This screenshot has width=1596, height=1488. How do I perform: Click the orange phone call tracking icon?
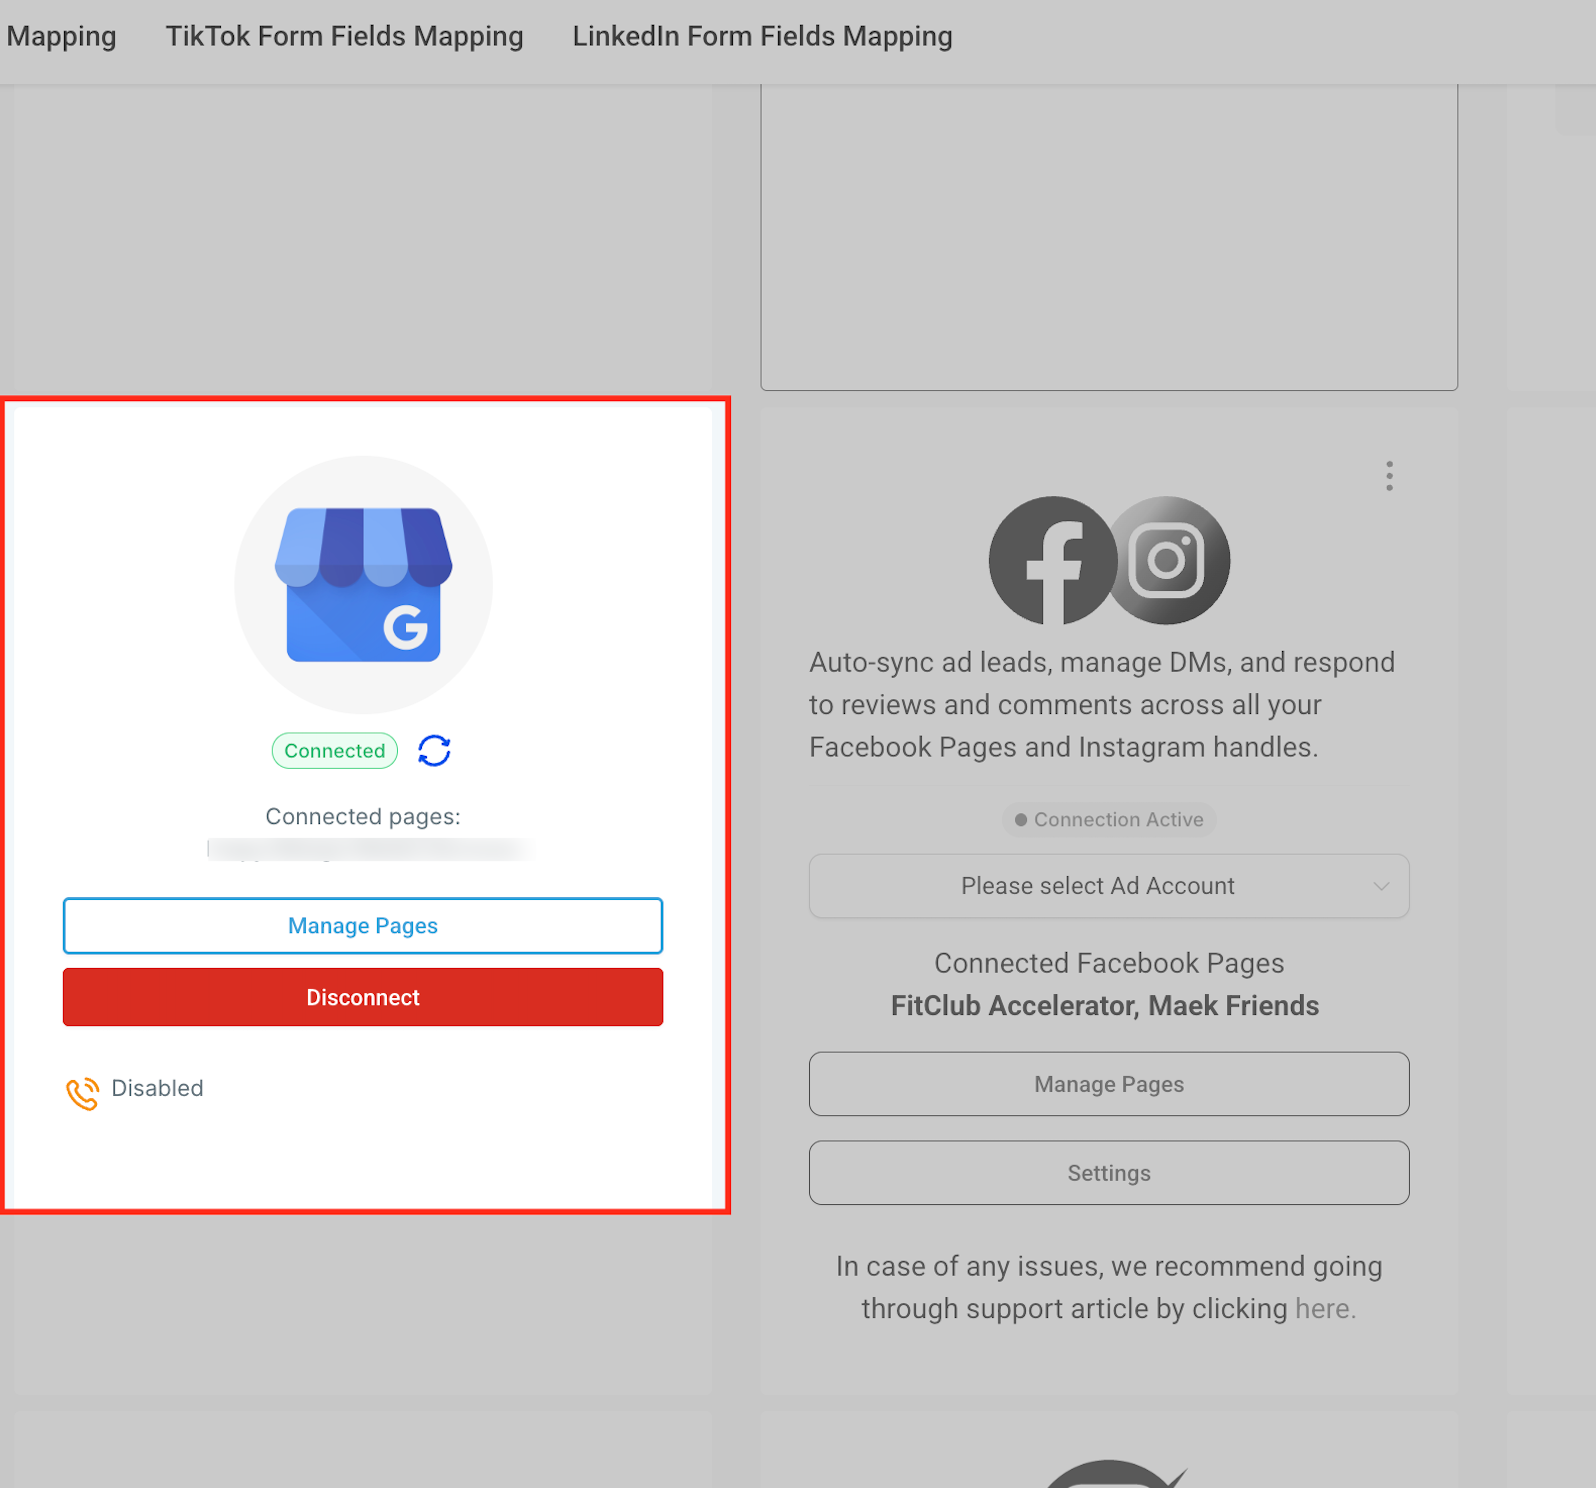pos(82,1092)
